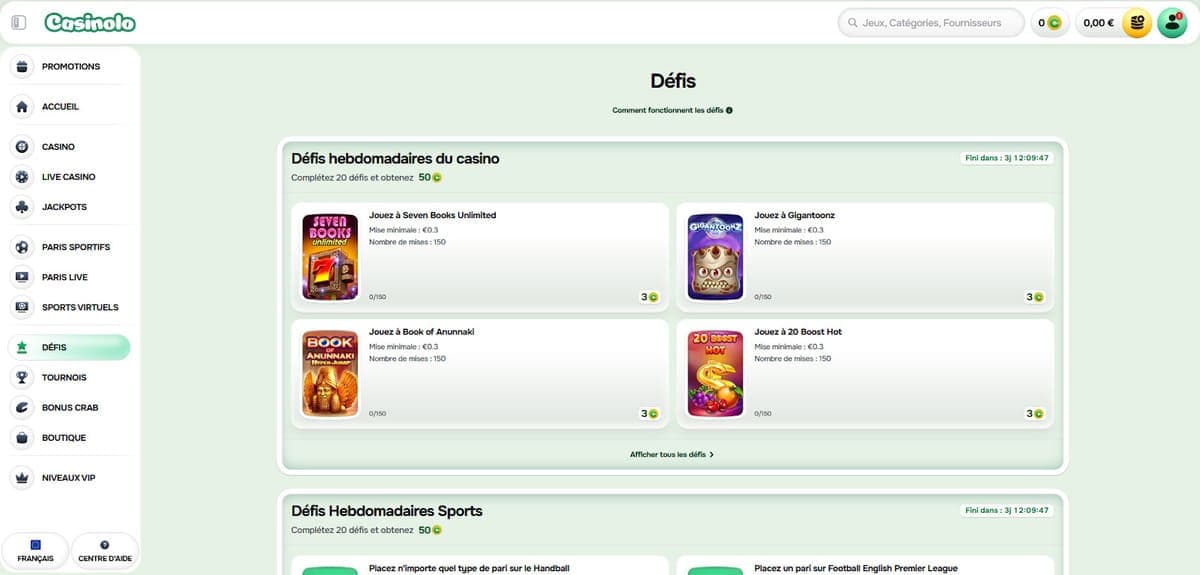The height and width of the screenshot is (575, 1200).
Task: Open Sports Virtuels icon
Action: pyautogui.click(x=22, y=307)
